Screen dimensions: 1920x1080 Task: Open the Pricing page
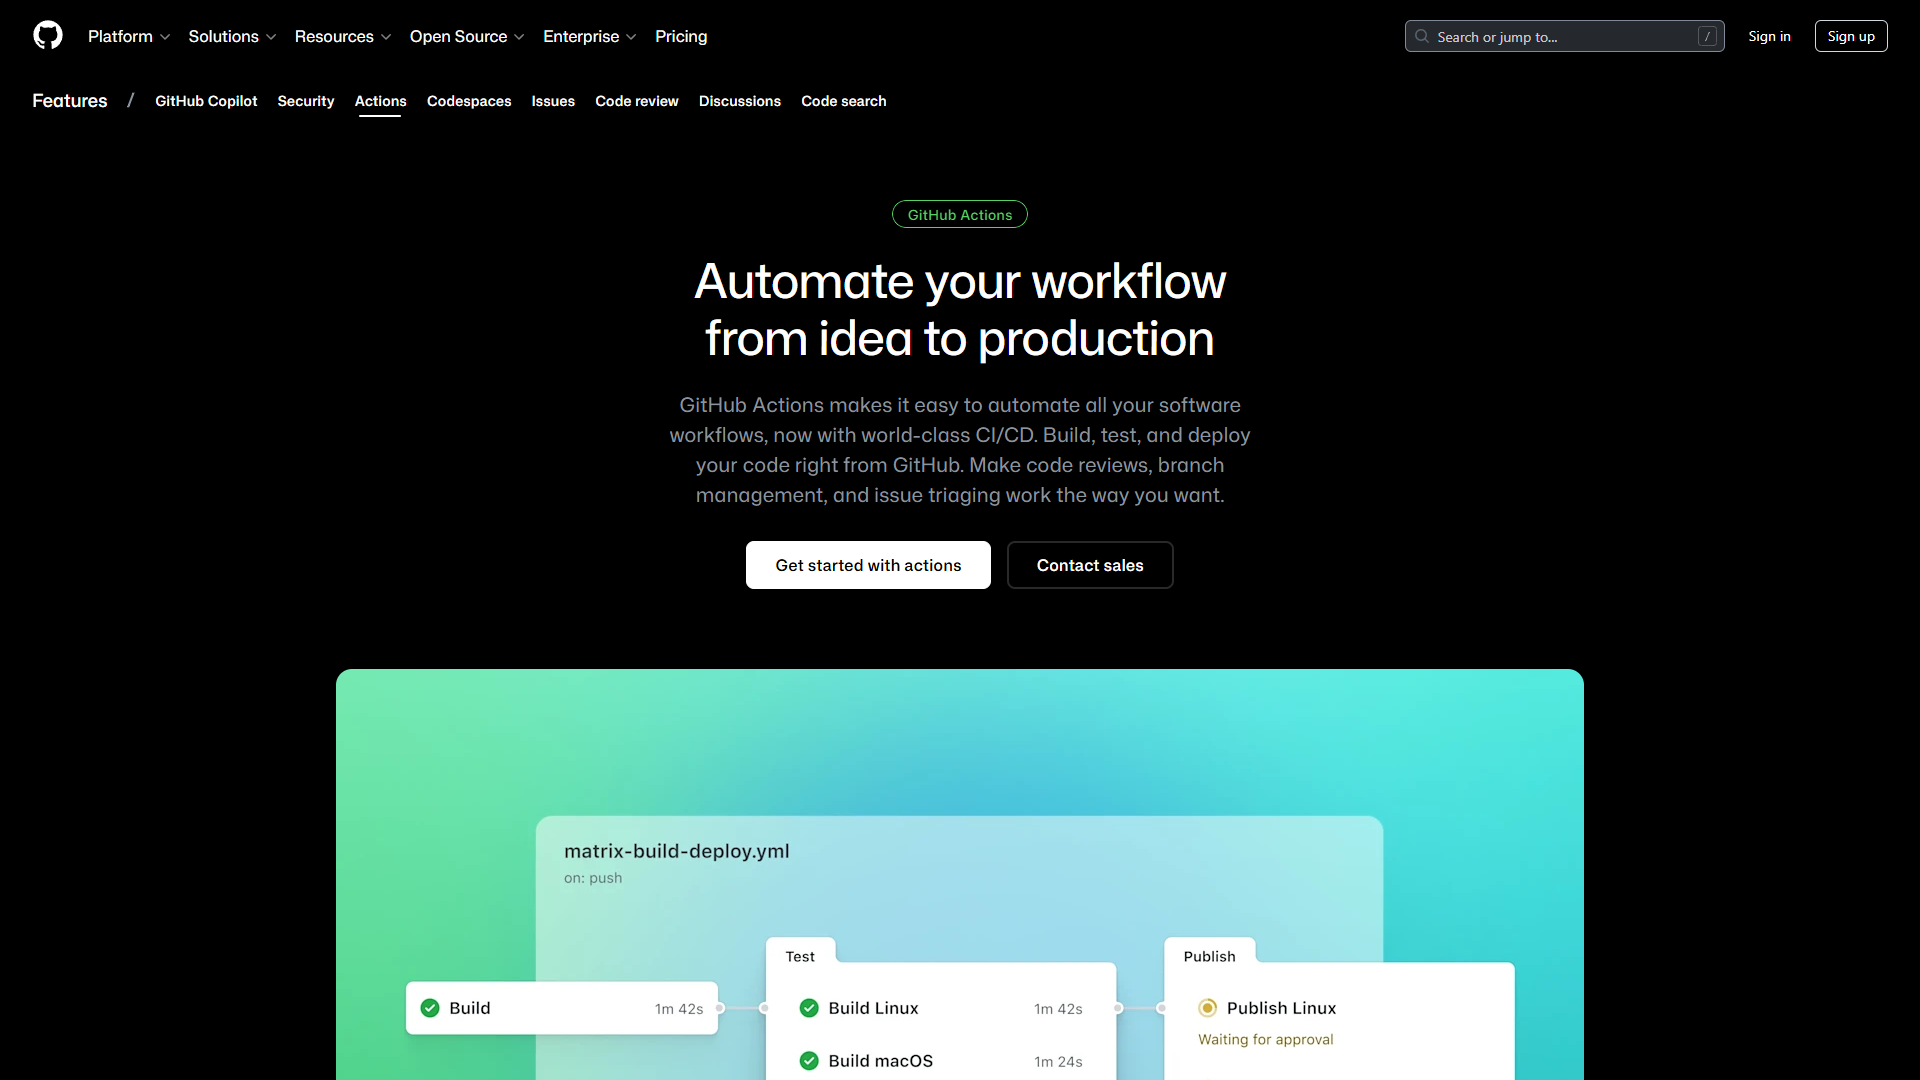(681, 36)
